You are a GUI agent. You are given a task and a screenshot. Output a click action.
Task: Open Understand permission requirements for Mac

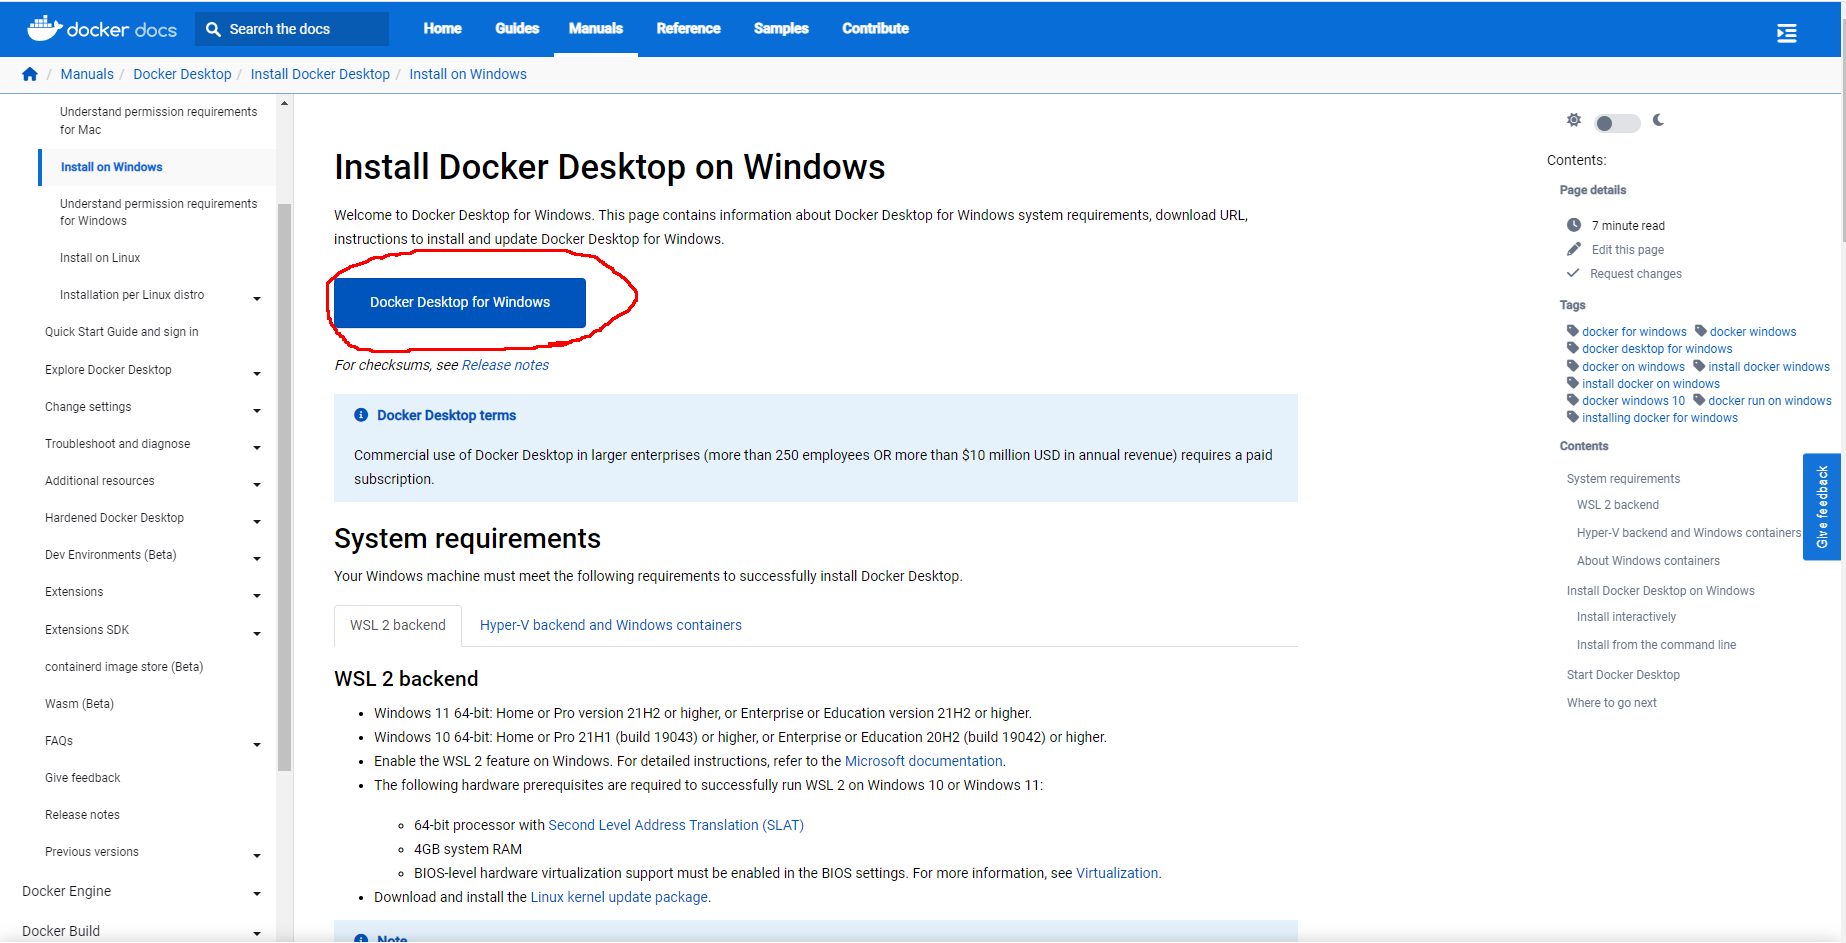tap(158, 121)
